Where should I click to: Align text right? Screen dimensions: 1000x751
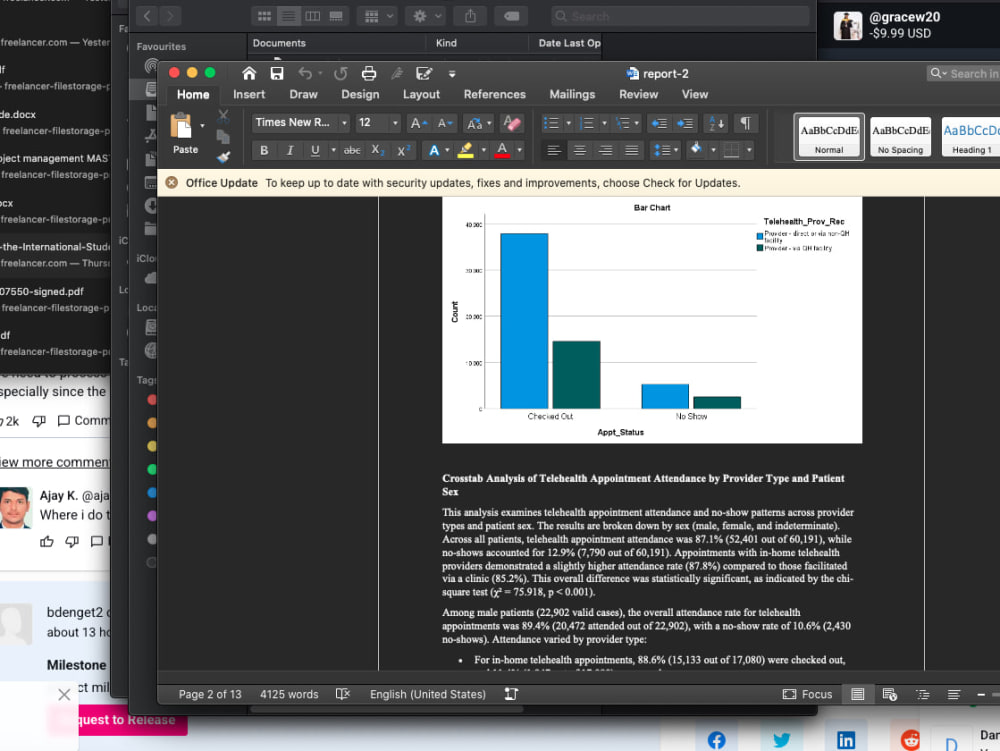(x=605, y=150)
